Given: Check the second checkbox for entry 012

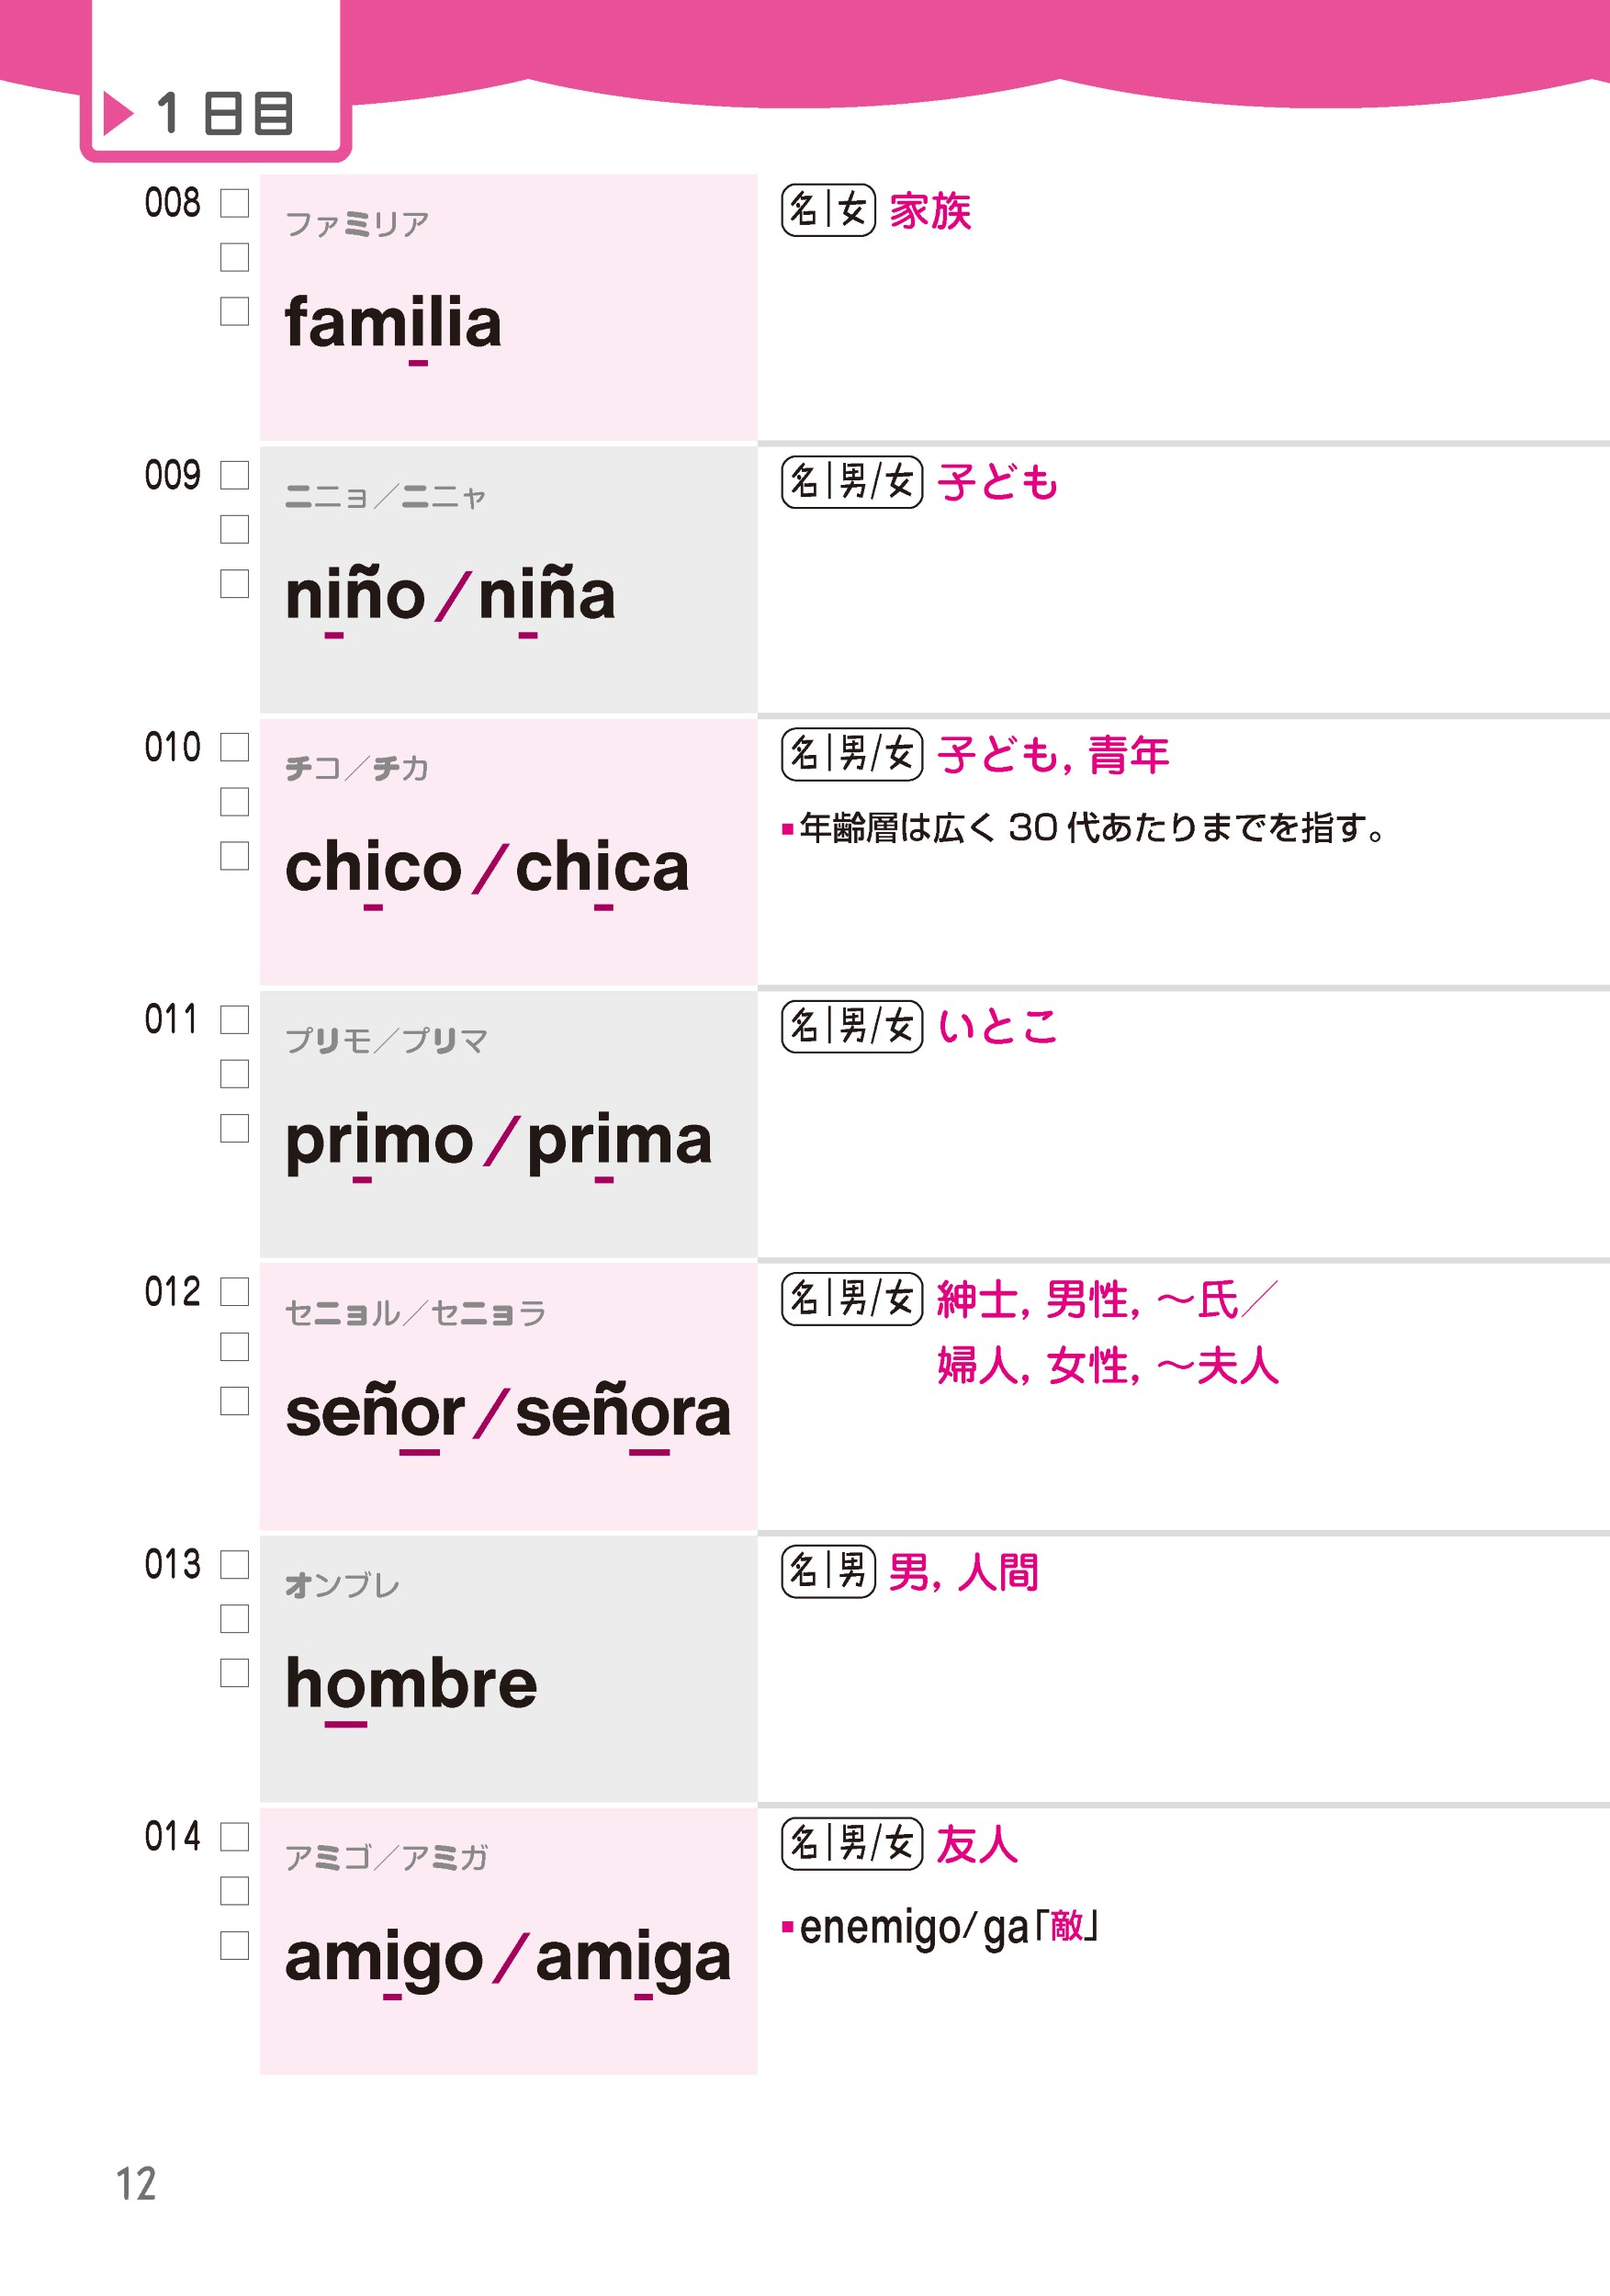Looking at the screenshot, I should click(234, 1347).
